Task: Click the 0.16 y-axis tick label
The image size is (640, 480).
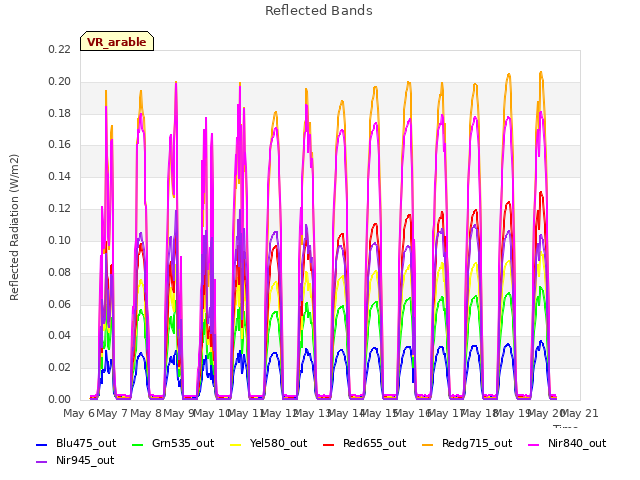Action: tap(60, 145)
